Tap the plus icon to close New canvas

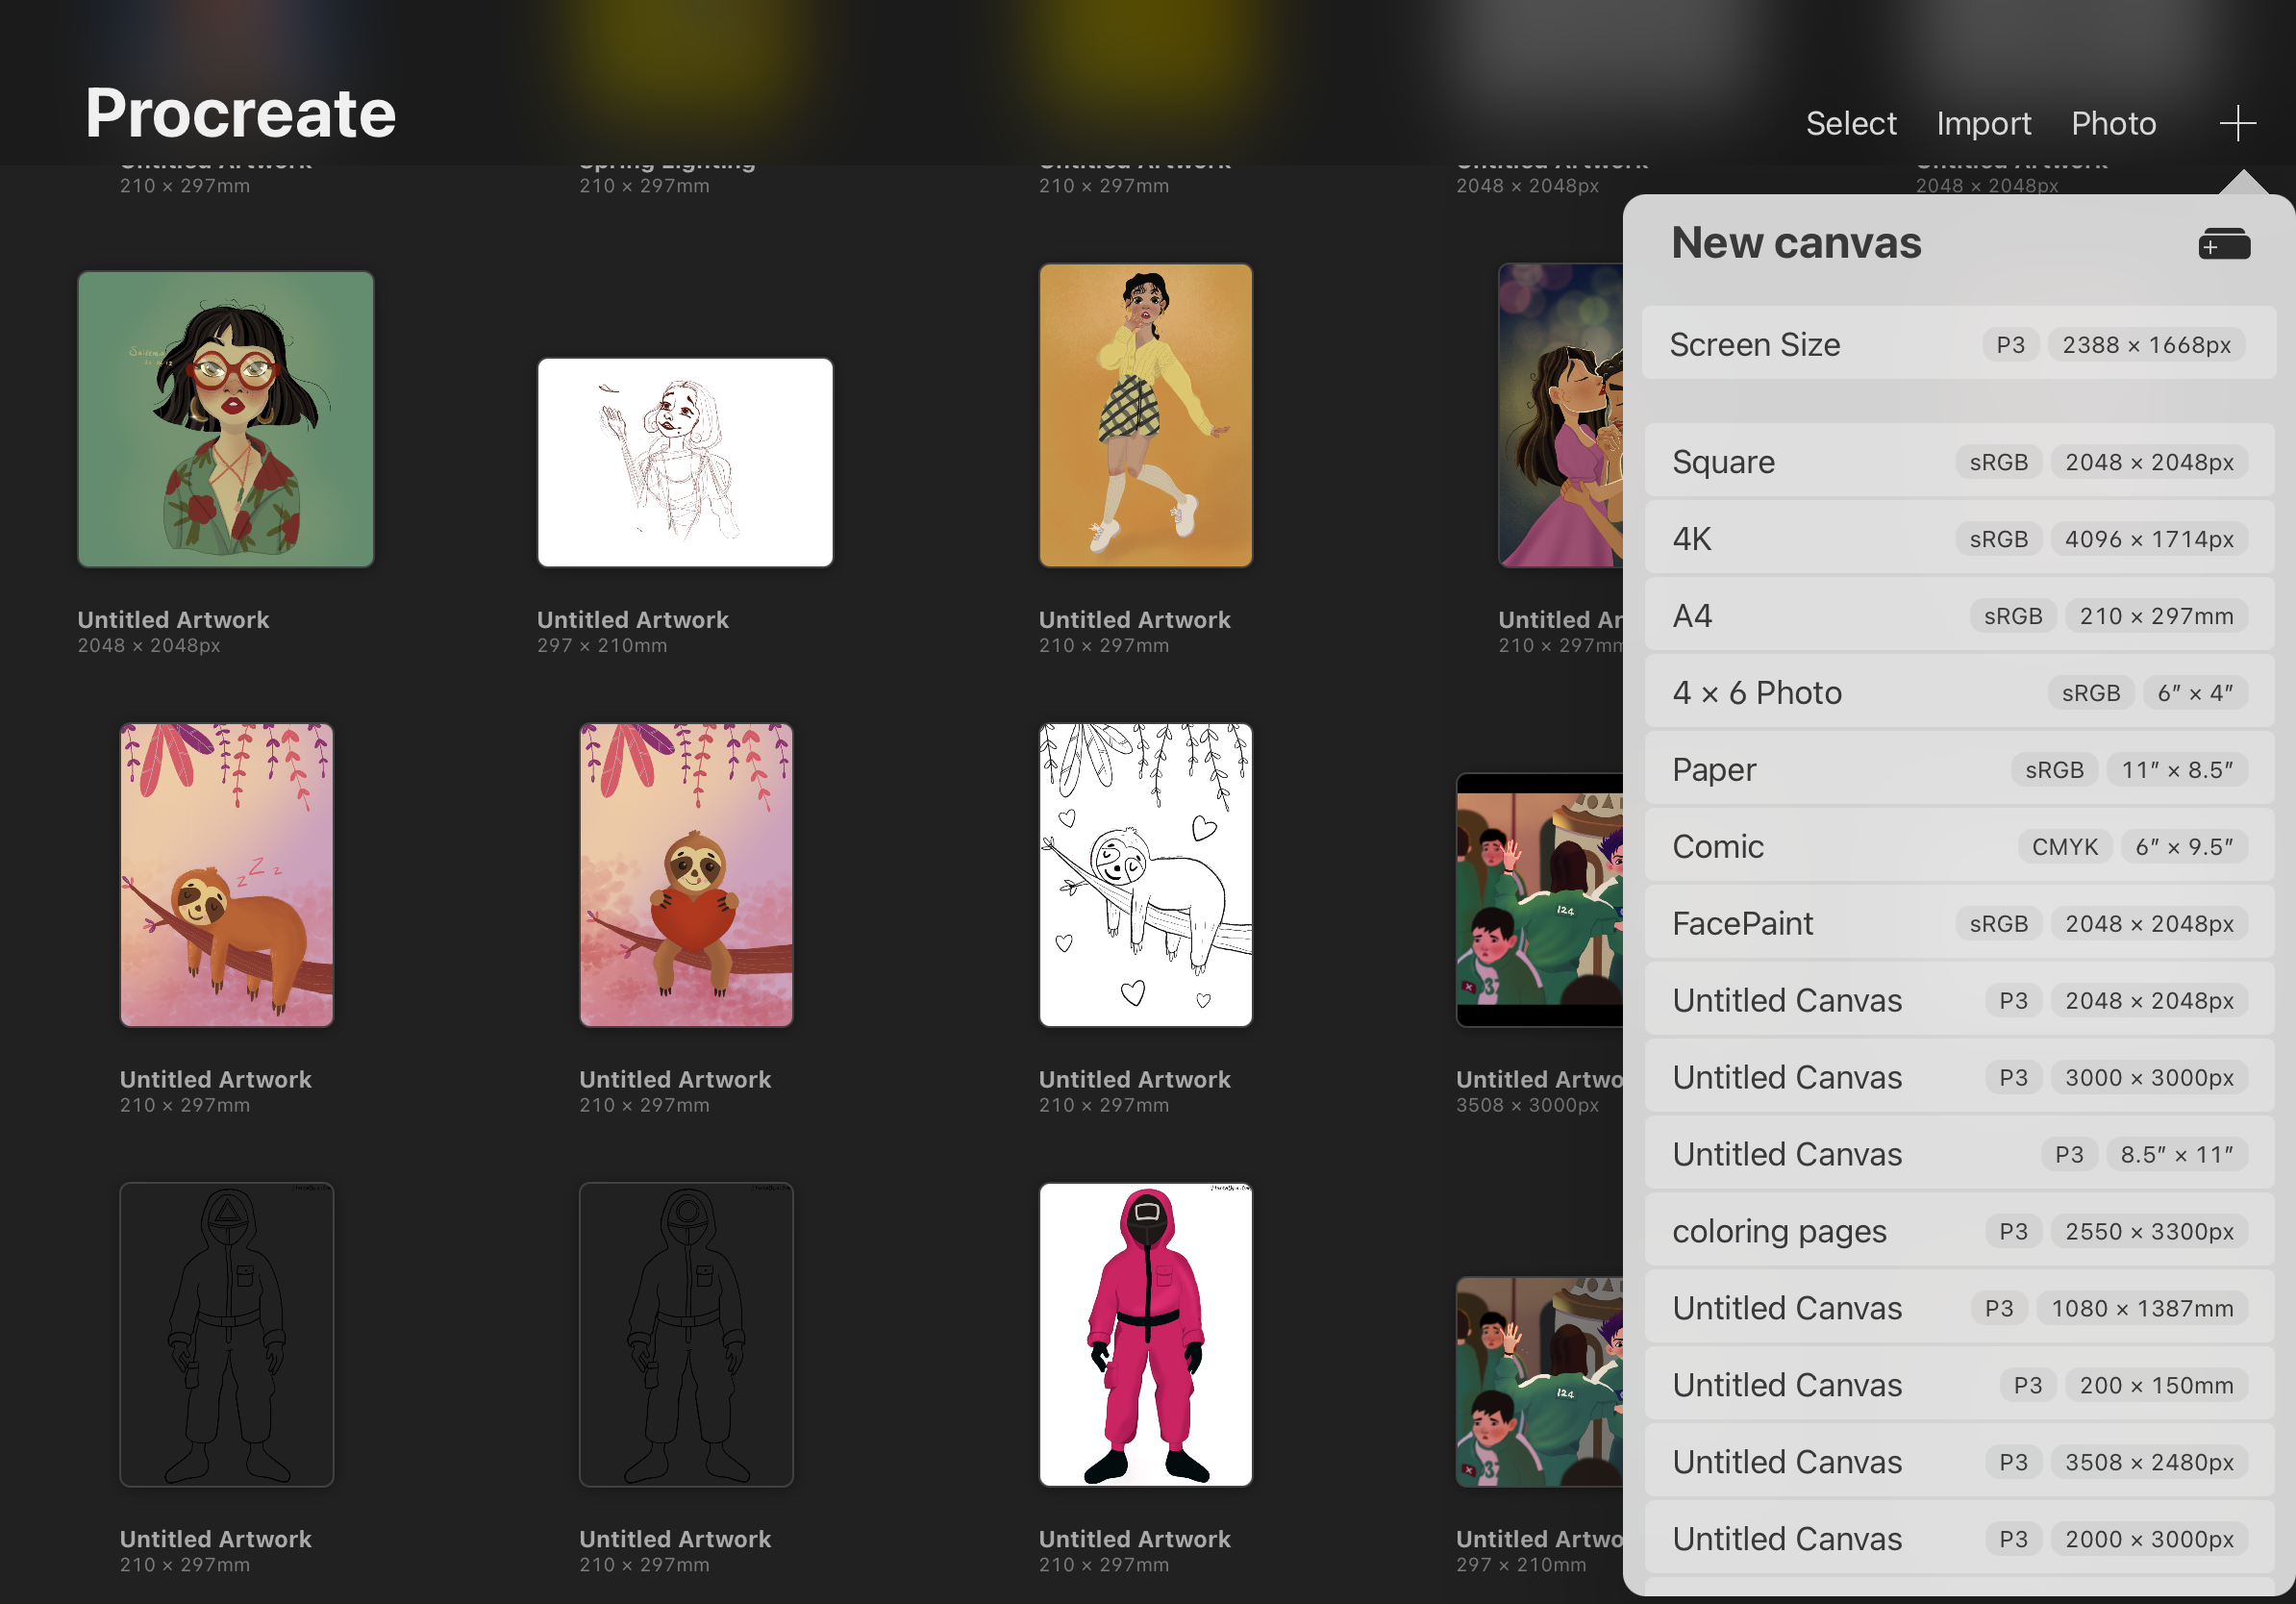[x=2238, y=123]
